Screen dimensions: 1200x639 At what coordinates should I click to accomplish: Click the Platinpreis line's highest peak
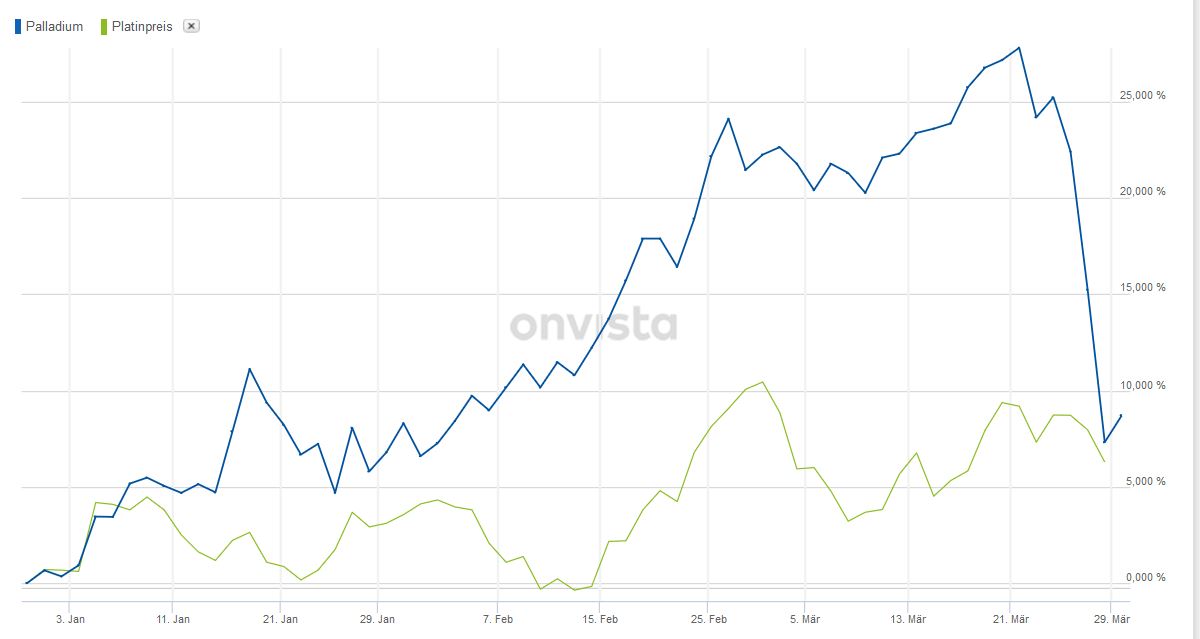pos(763,382)
